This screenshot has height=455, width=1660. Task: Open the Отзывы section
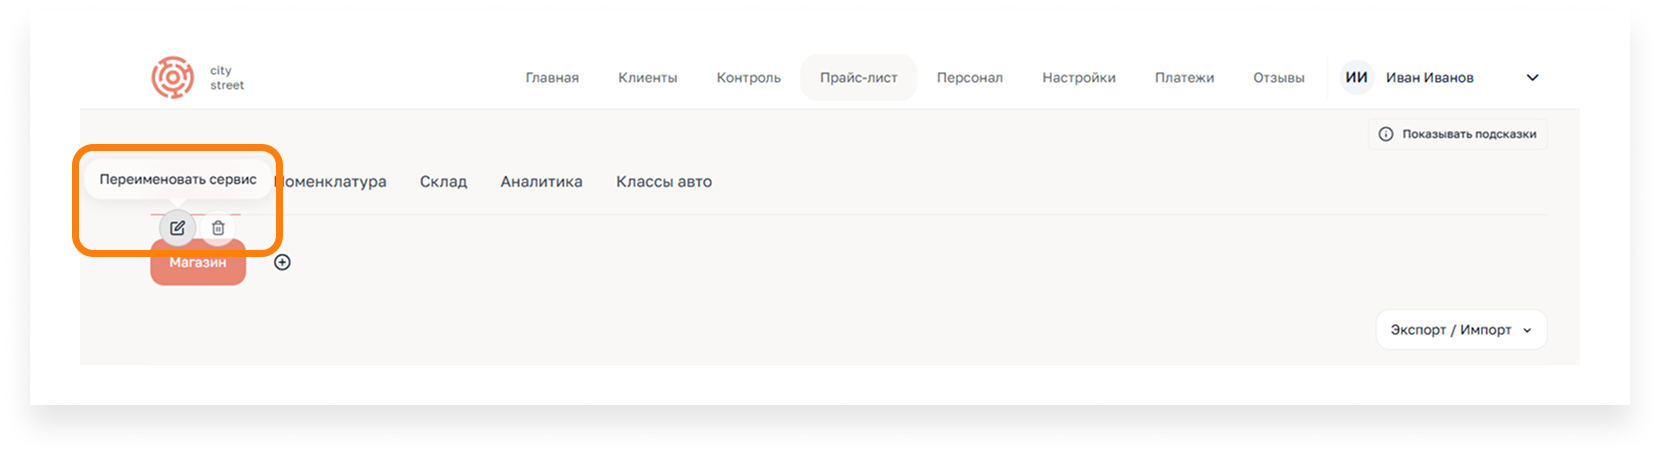tap(1279, 78)
